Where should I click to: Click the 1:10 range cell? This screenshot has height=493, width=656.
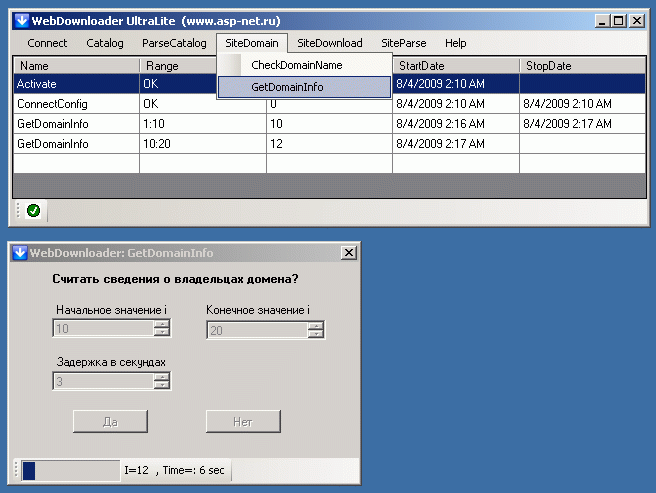[x=203, y=124]
